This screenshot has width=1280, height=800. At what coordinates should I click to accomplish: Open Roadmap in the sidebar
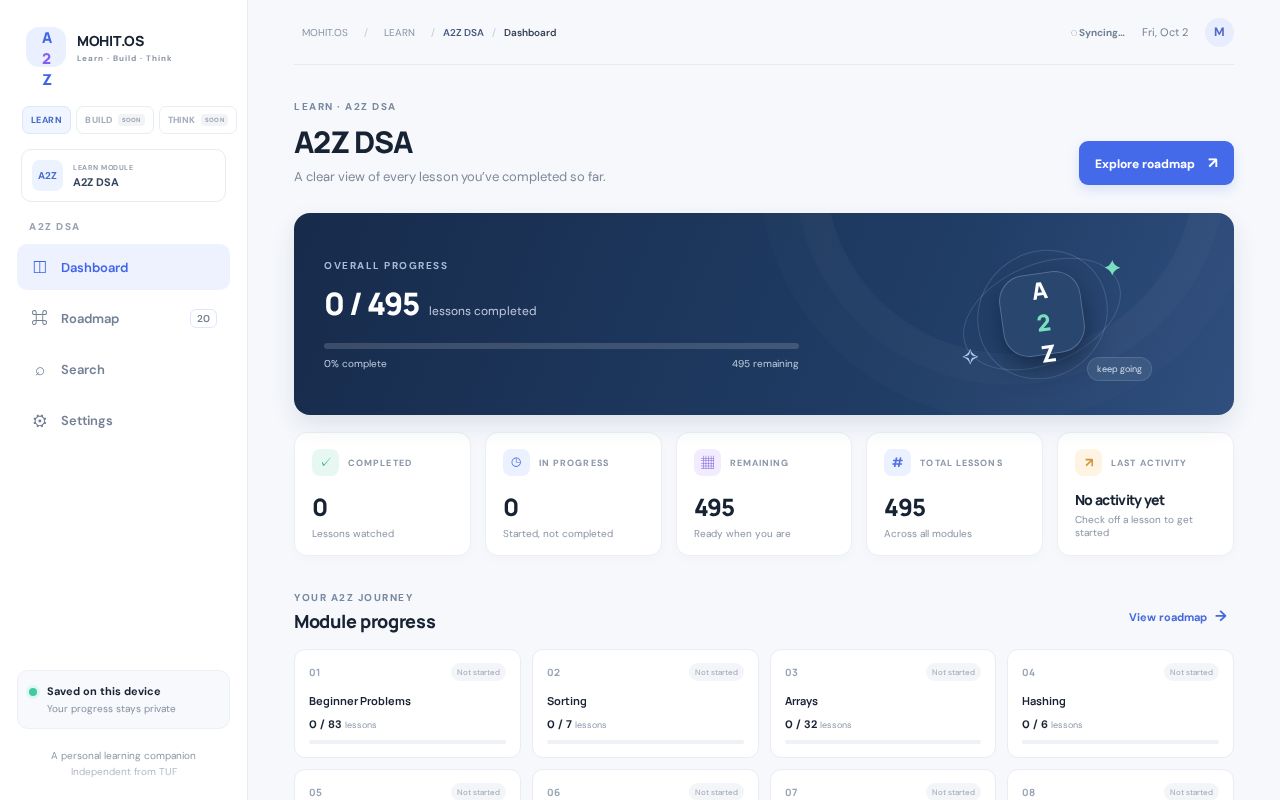123,318
